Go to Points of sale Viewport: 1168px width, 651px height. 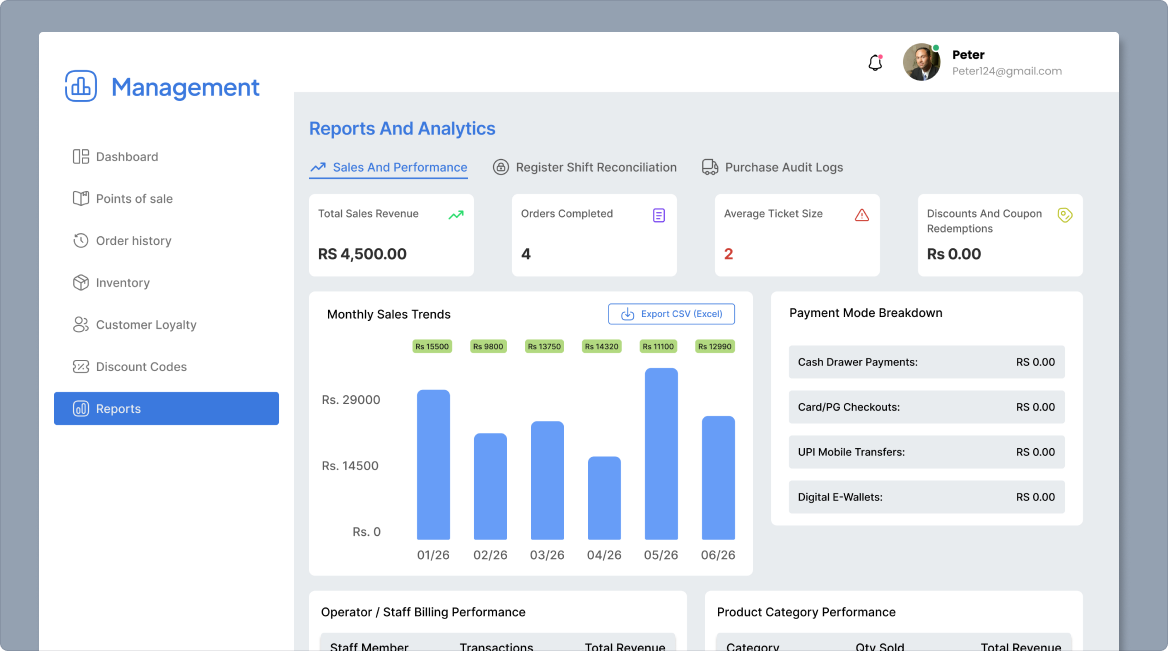[x=123, y=199]
